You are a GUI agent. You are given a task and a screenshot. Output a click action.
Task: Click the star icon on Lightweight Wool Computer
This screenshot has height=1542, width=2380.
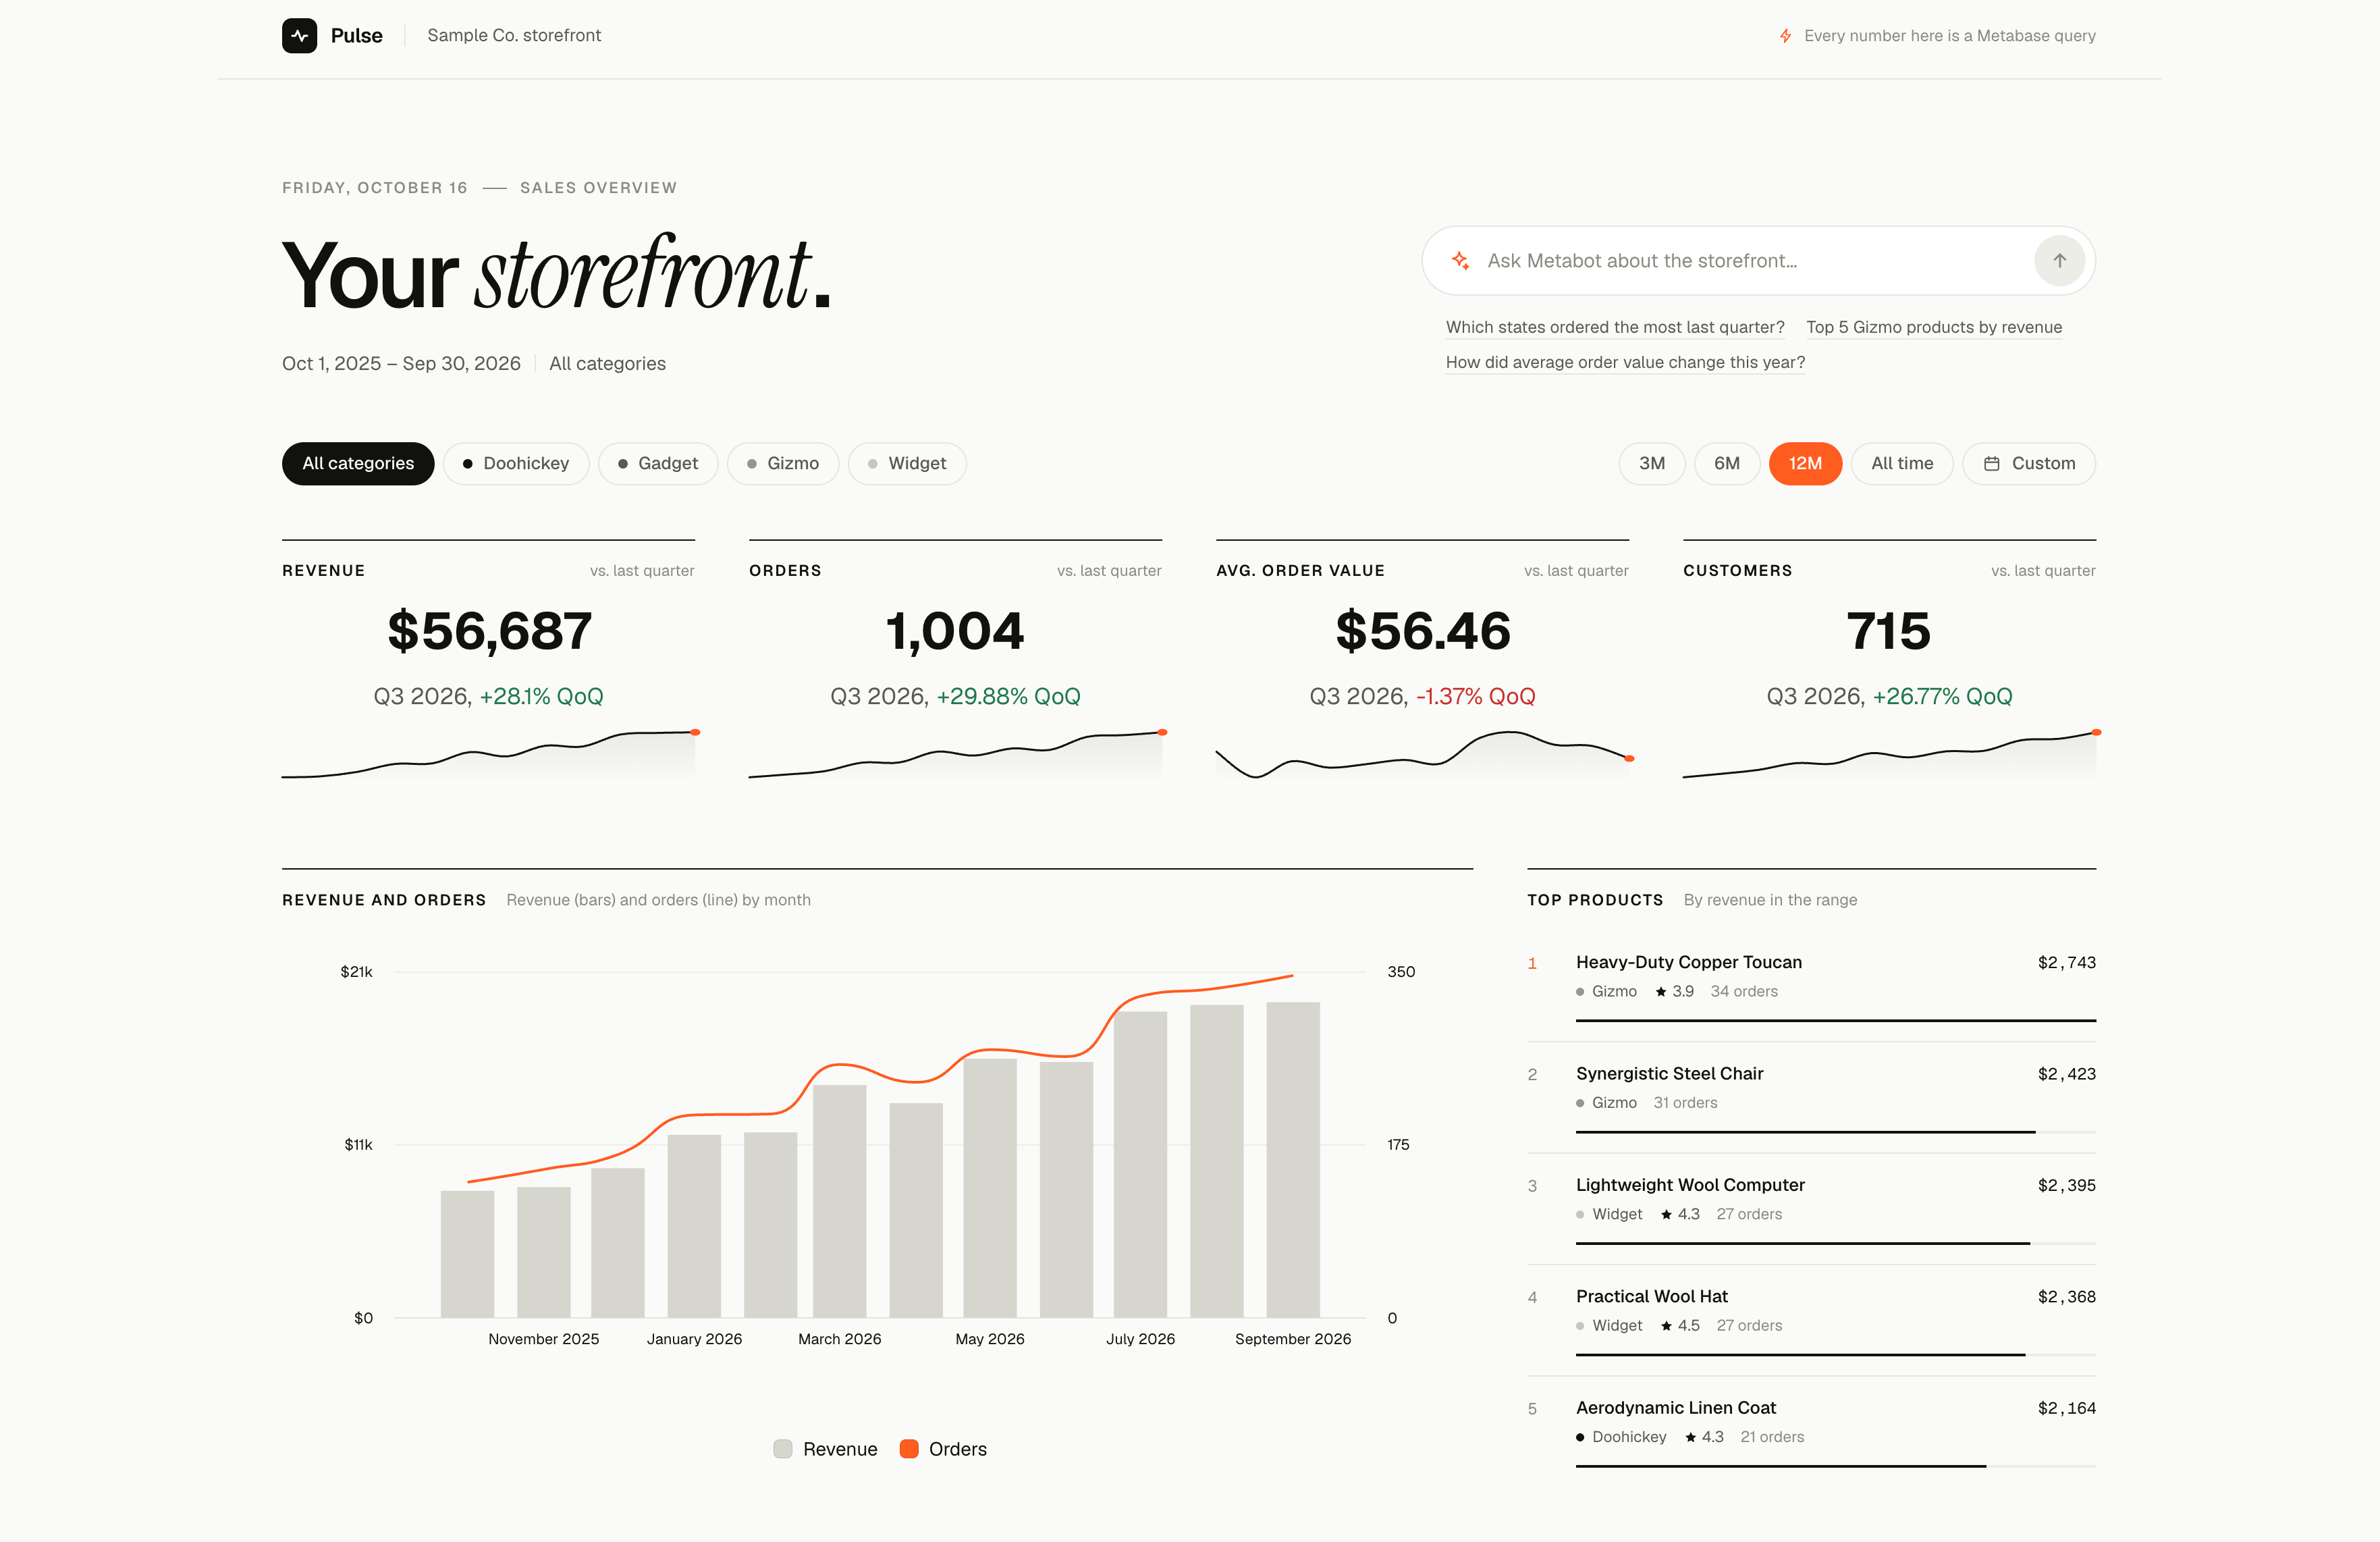(1666, 1214)
